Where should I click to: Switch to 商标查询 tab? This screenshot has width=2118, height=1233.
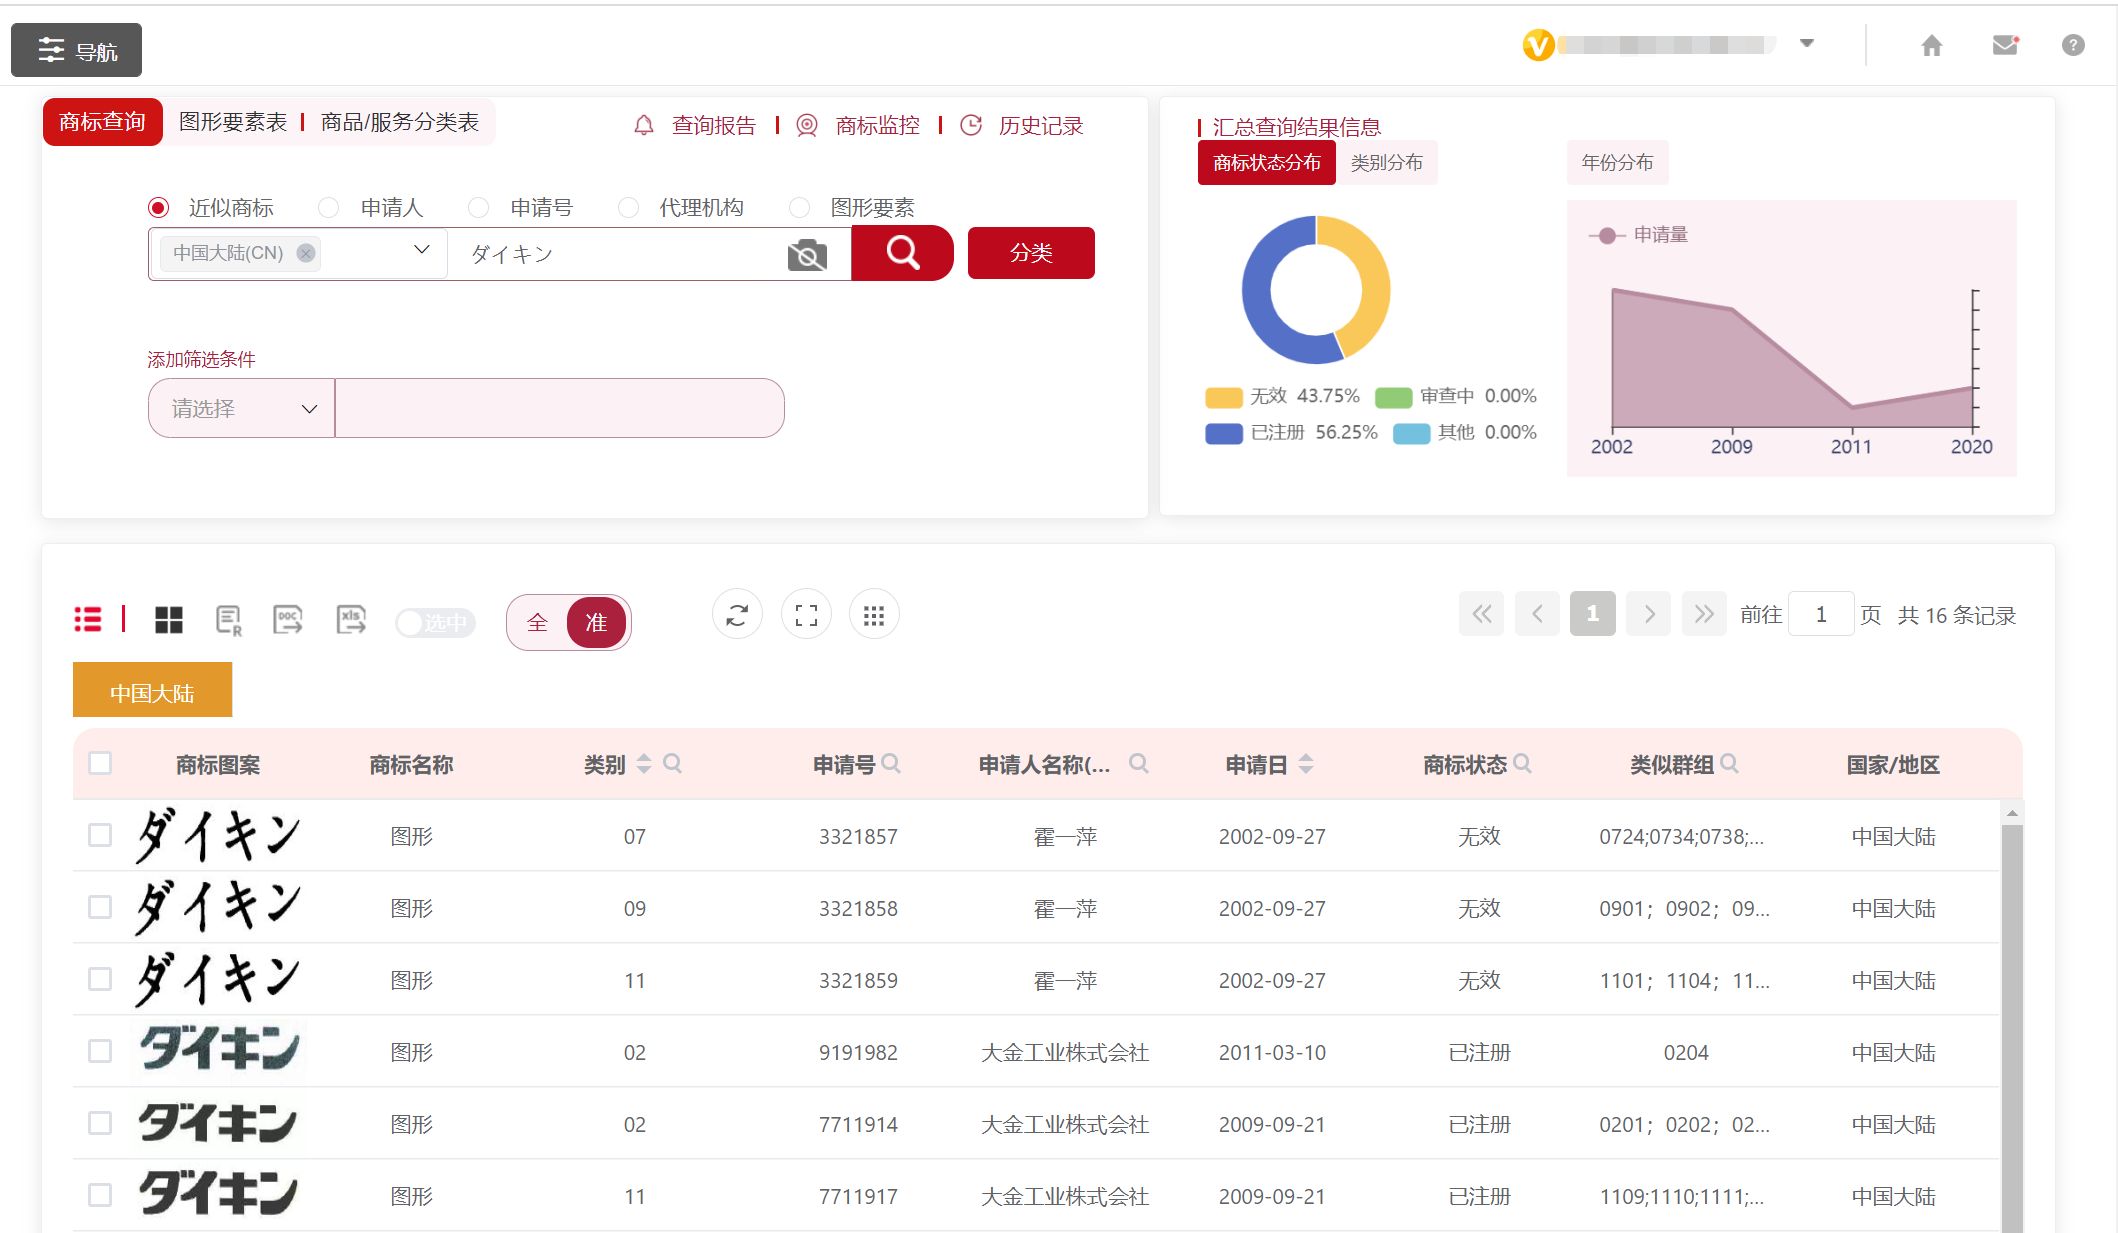(102, 122)
